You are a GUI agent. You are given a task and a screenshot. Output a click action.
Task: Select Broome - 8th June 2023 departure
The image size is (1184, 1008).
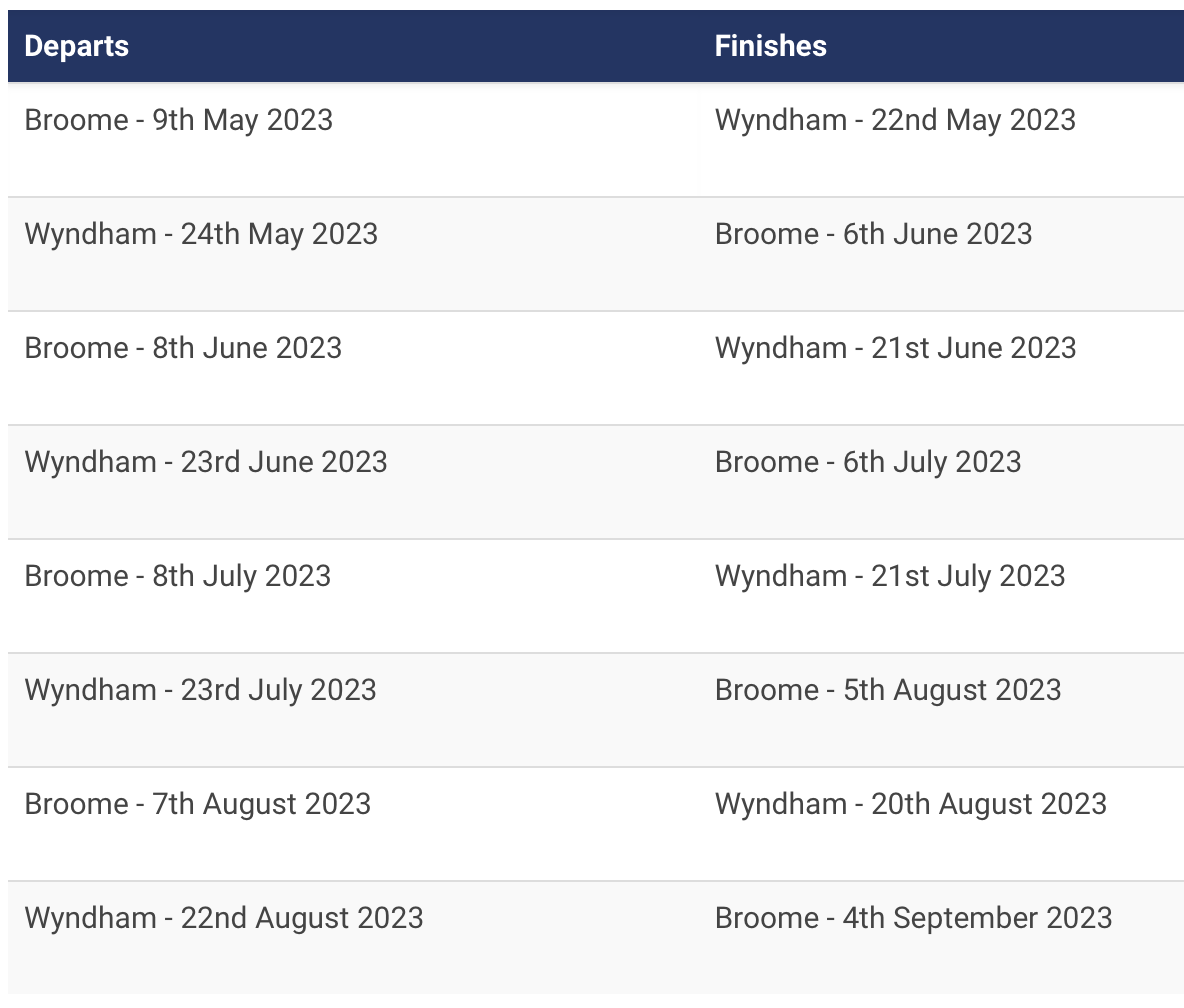[x=183, y=348]
